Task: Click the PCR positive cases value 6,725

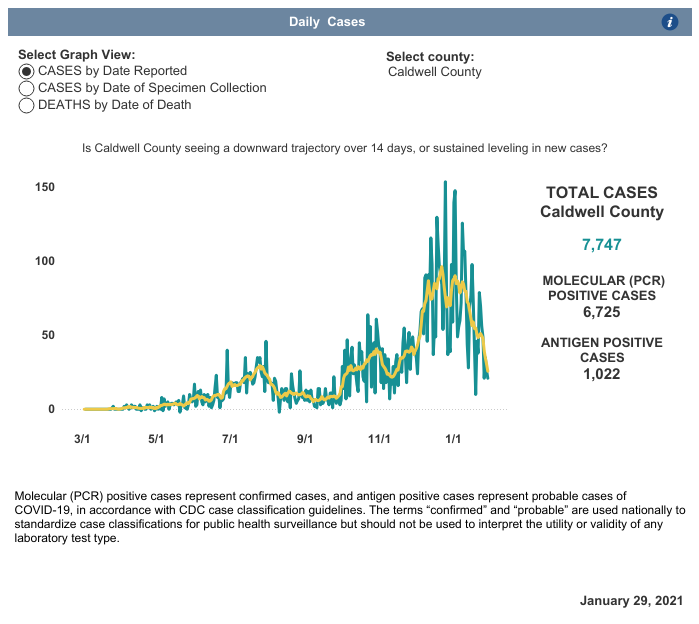Action: (x=601, y=312)
